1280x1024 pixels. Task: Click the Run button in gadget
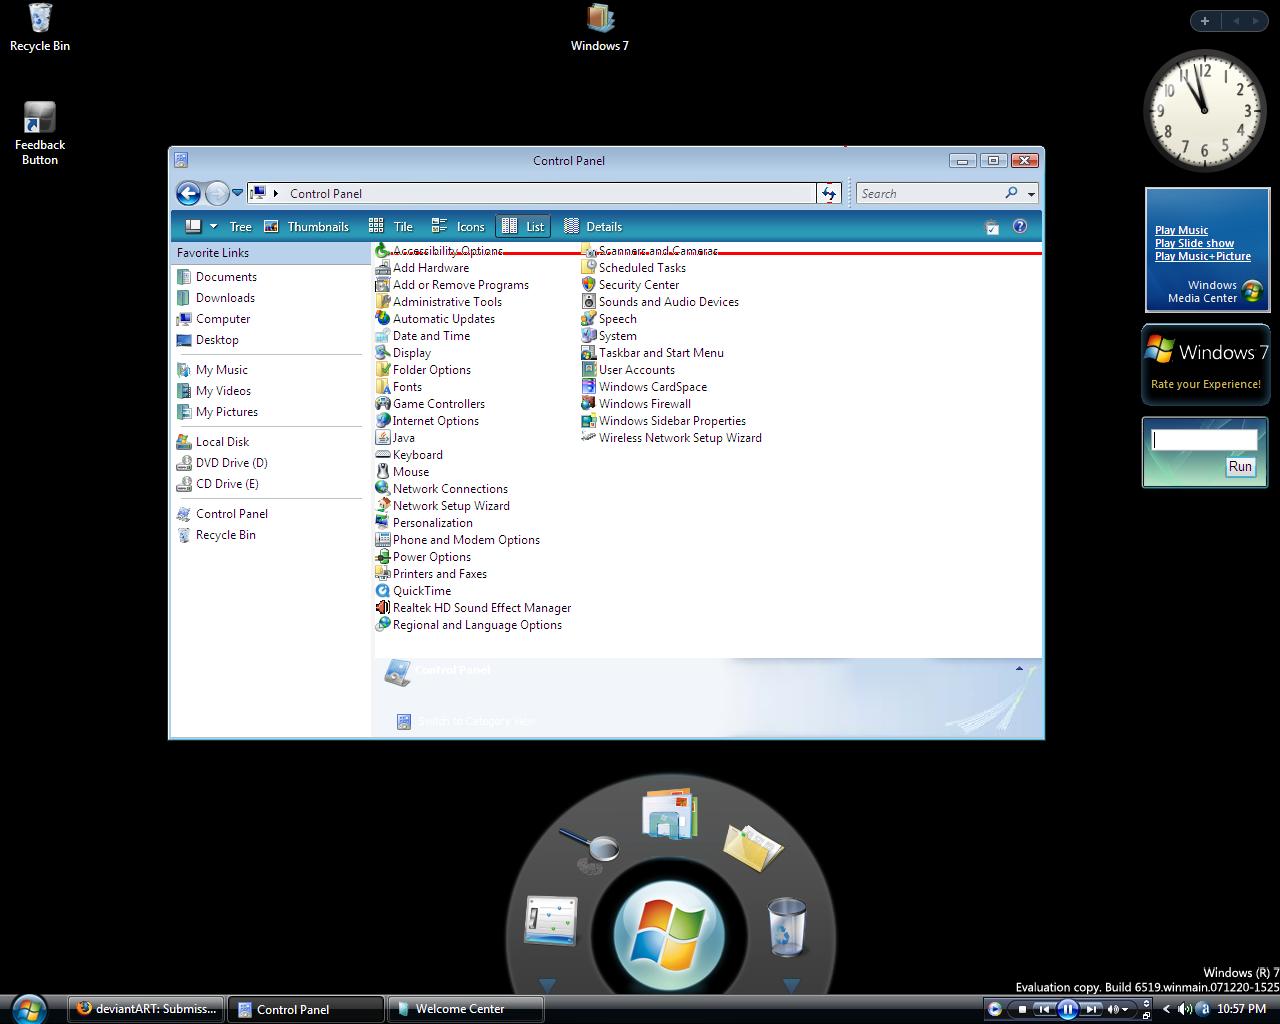pyautogui.click(x=1240, y=467)
